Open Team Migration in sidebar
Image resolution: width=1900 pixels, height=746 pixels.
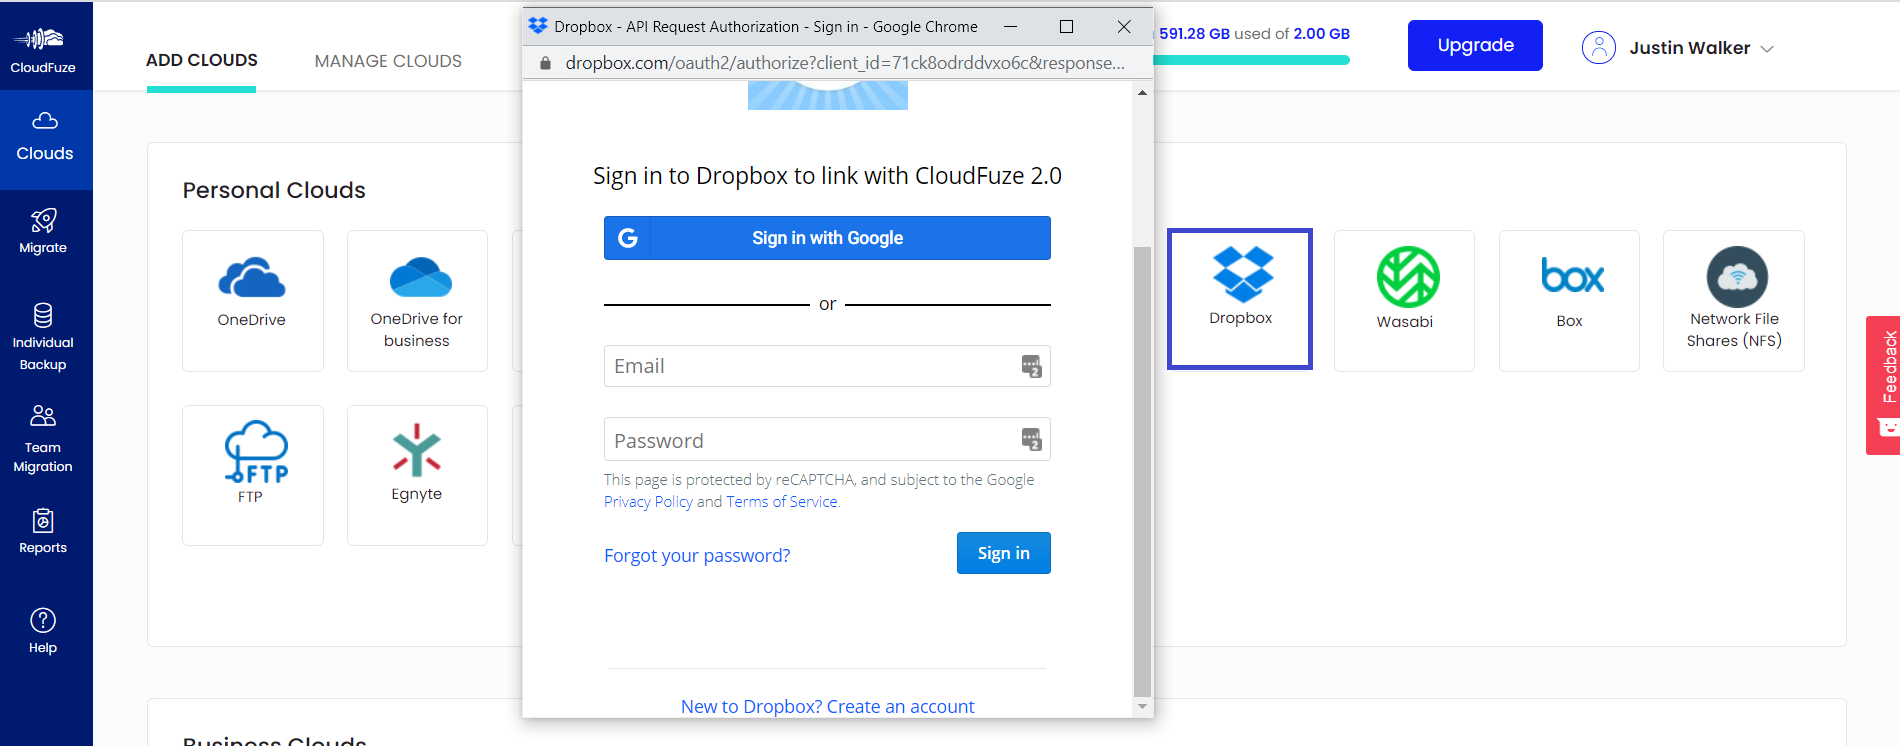click(43, 439)
